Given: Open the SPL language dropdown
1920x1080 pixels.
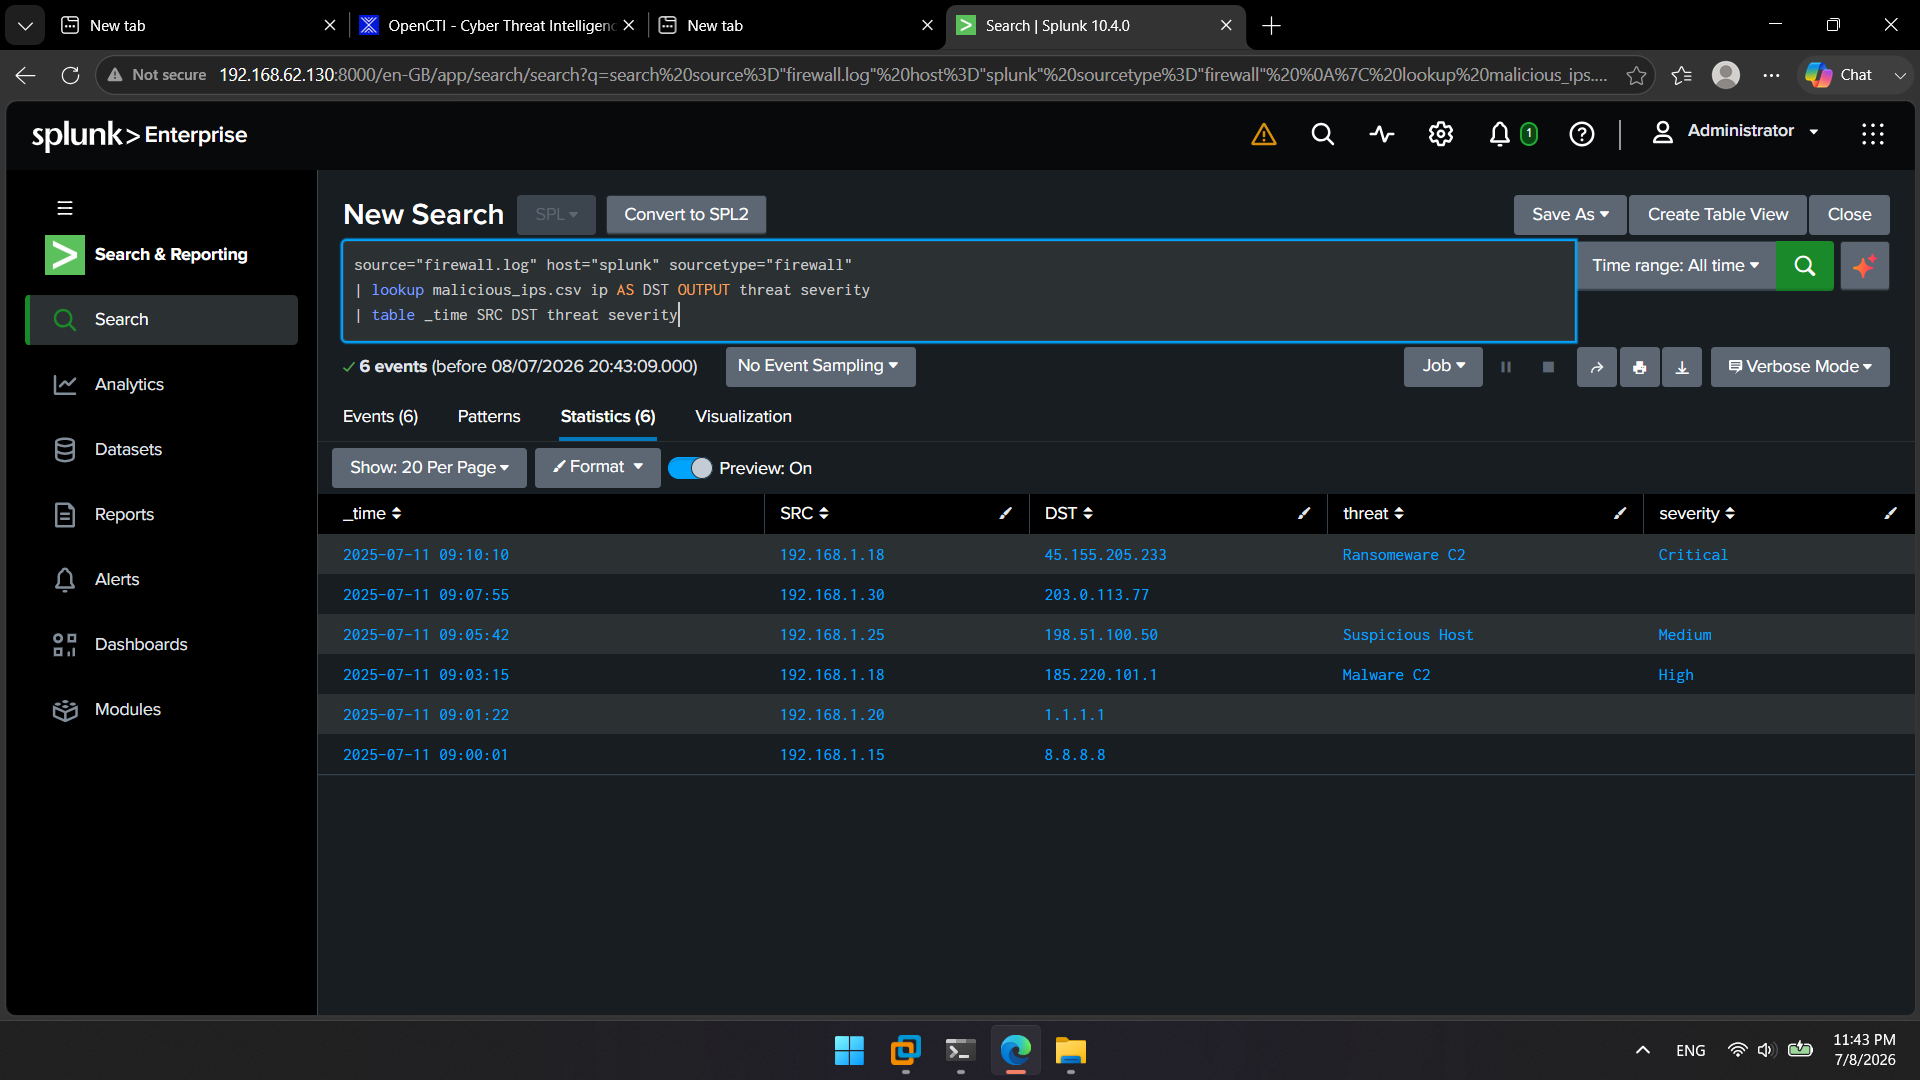Looking at the screenshot, I should (556, 214).
